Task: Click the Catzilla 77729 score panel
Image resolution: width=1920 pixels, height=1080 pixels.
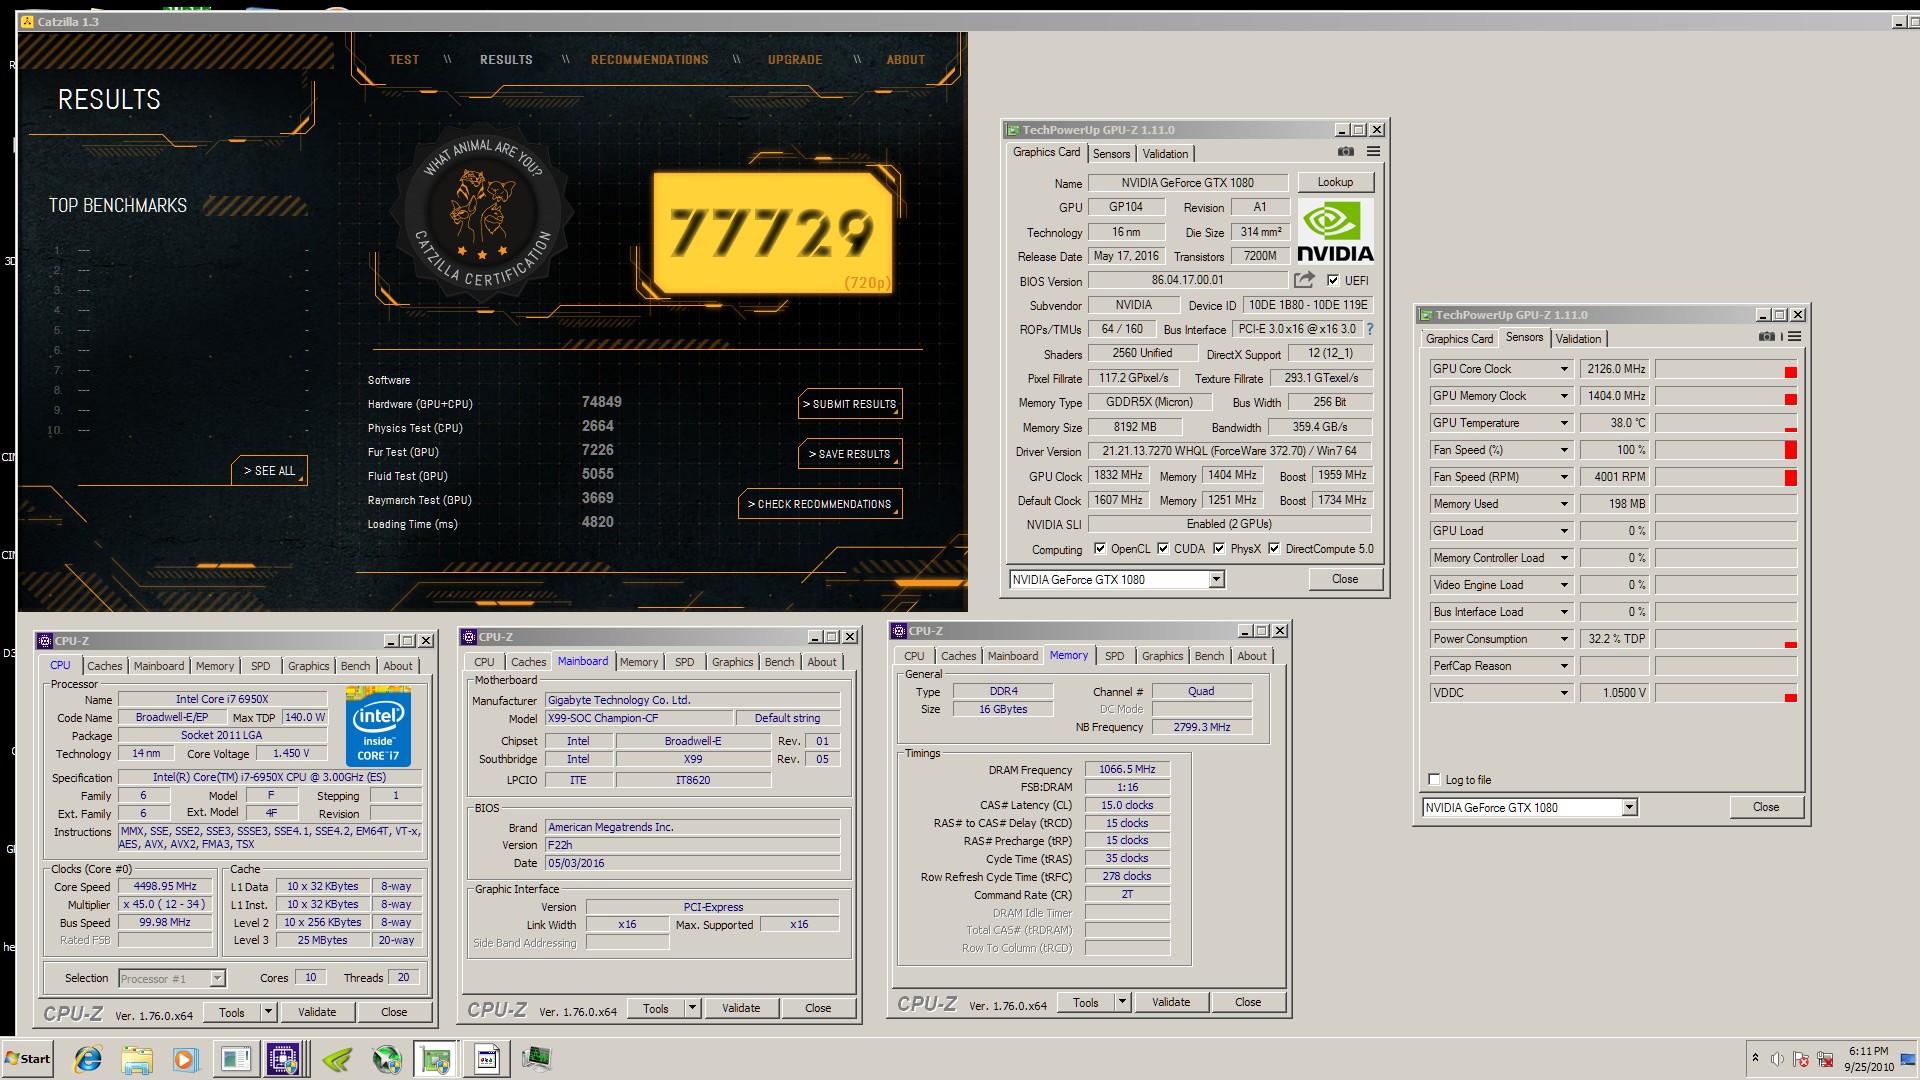Action: tap(773, 232)
